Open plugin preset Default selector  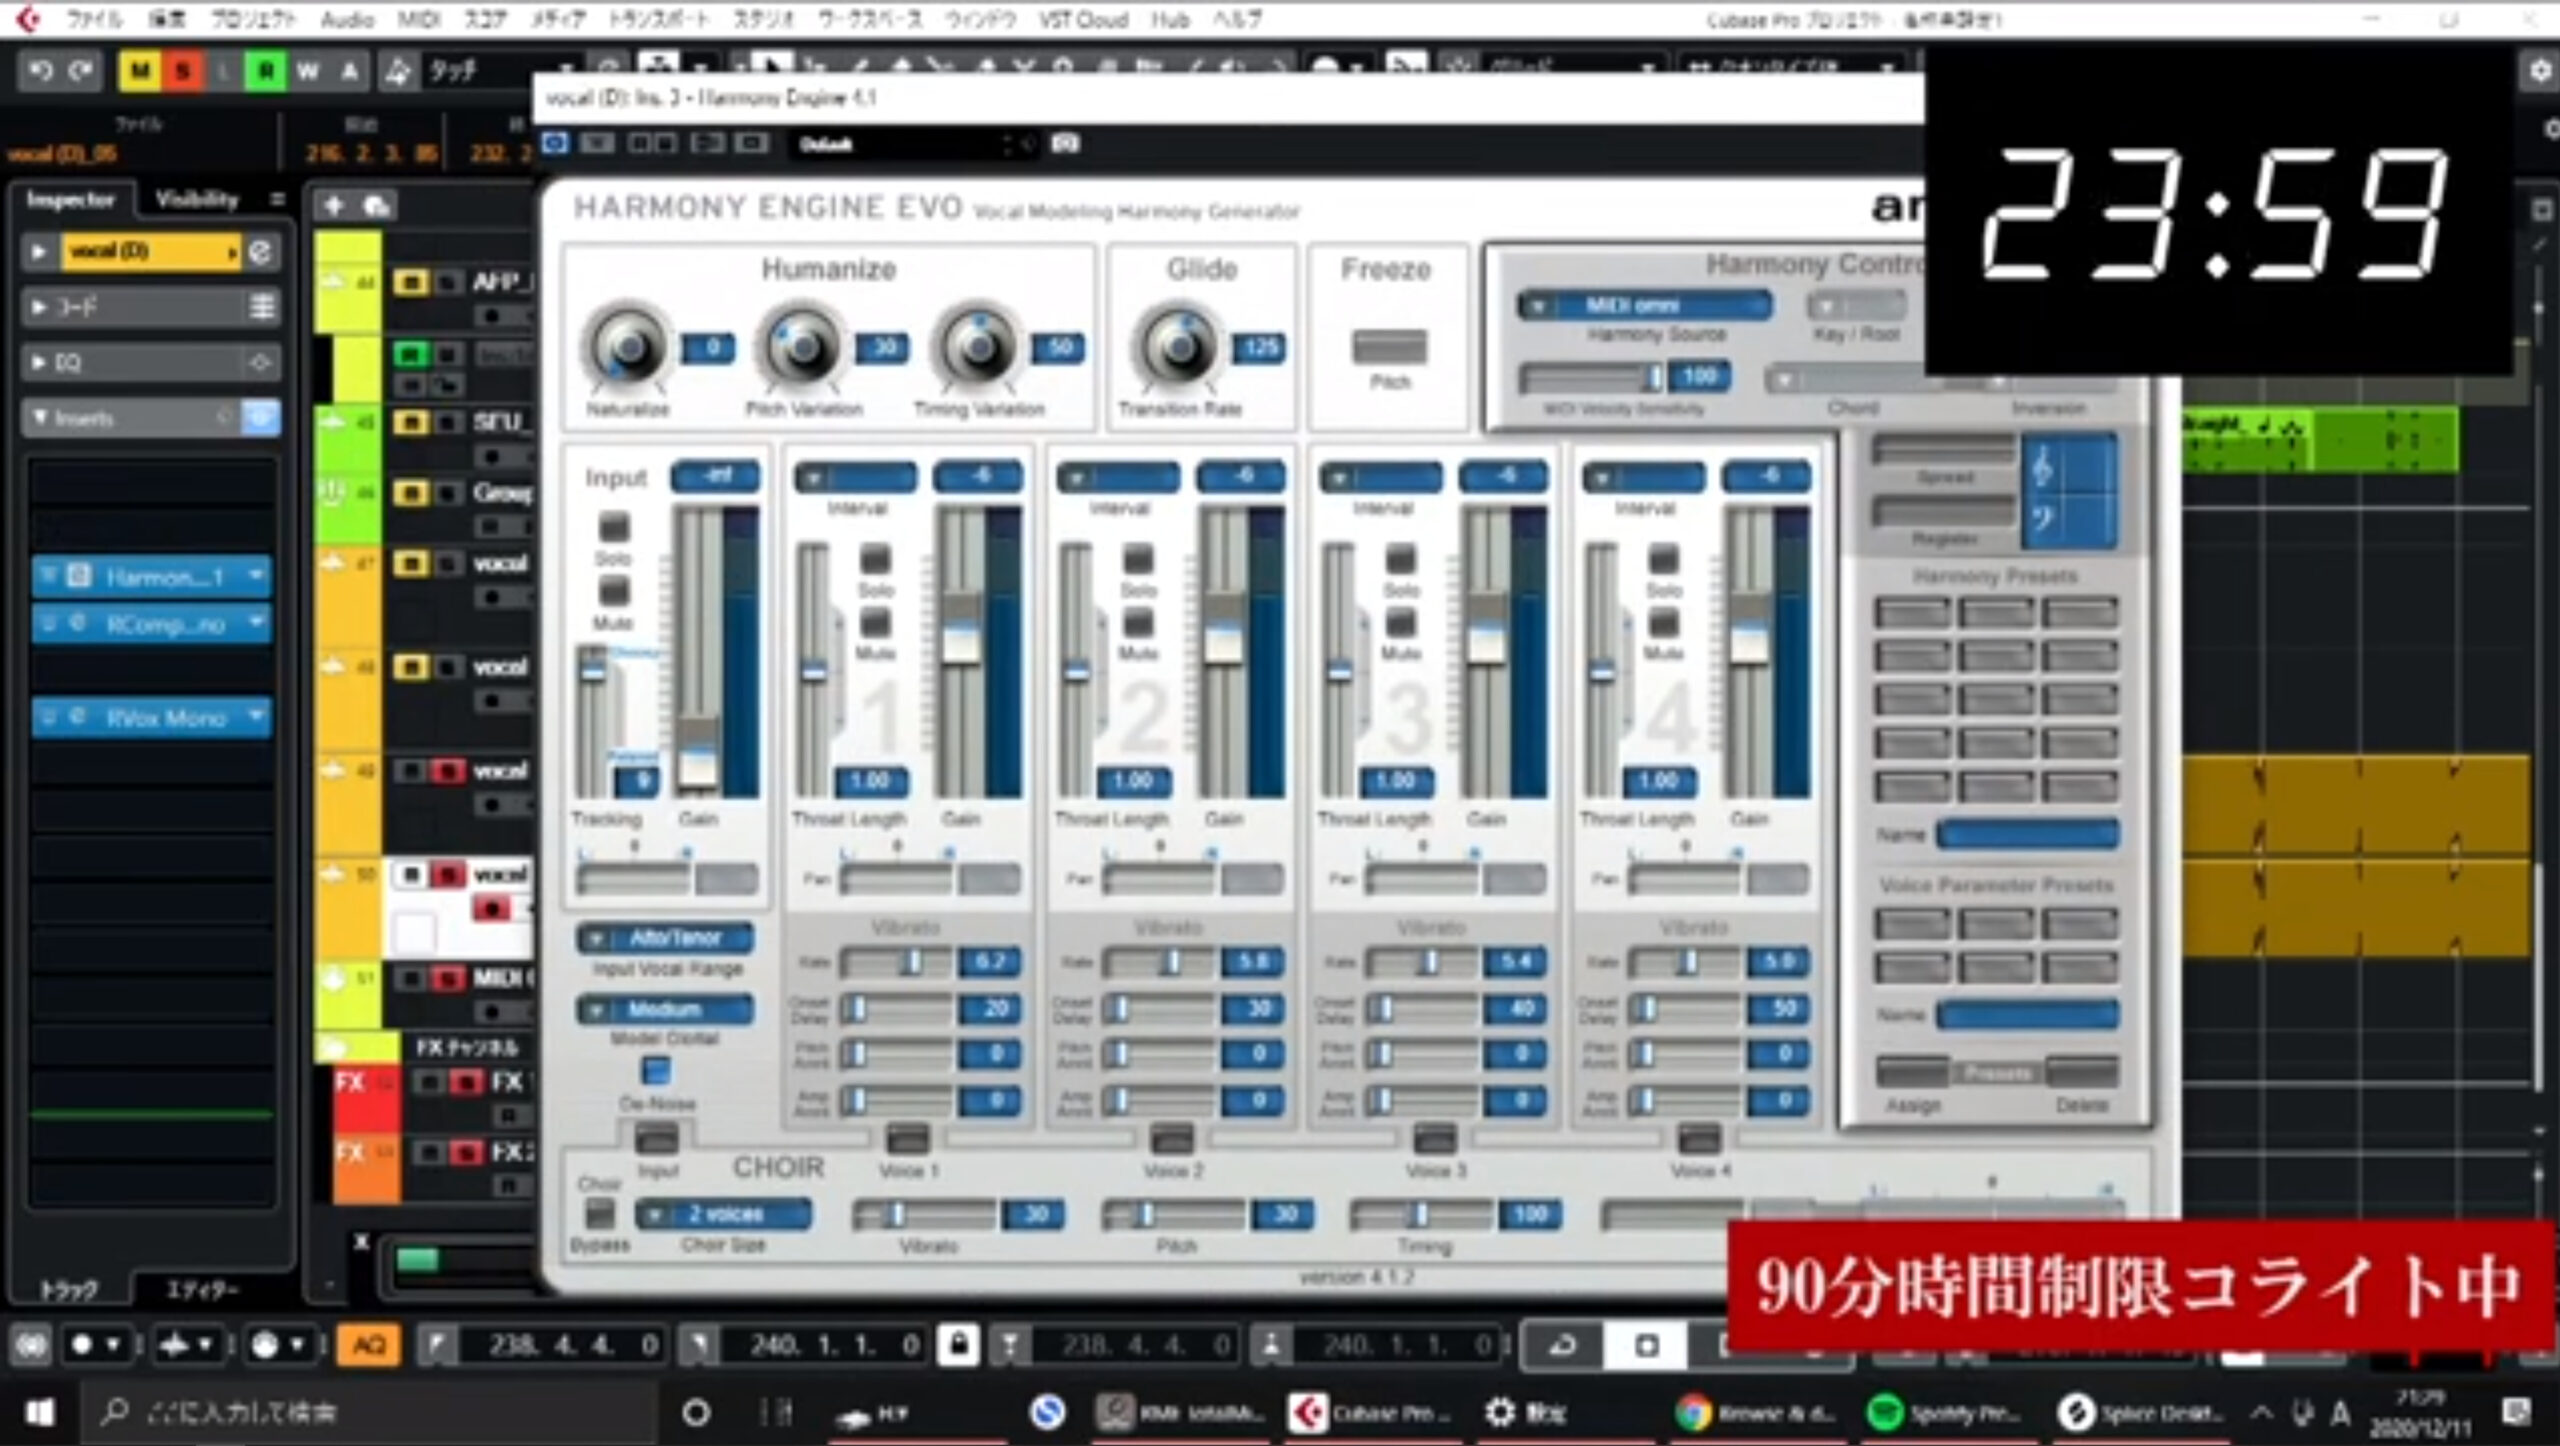click(912, 144)
